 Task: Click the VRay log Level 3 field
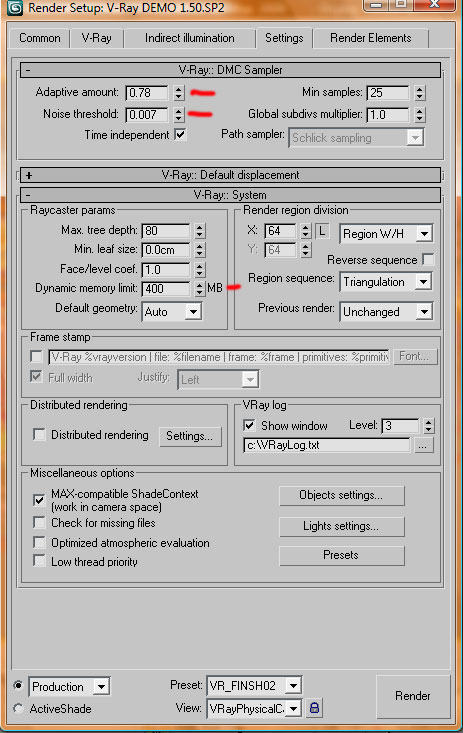pyautogui.click(x=400, y=425)
